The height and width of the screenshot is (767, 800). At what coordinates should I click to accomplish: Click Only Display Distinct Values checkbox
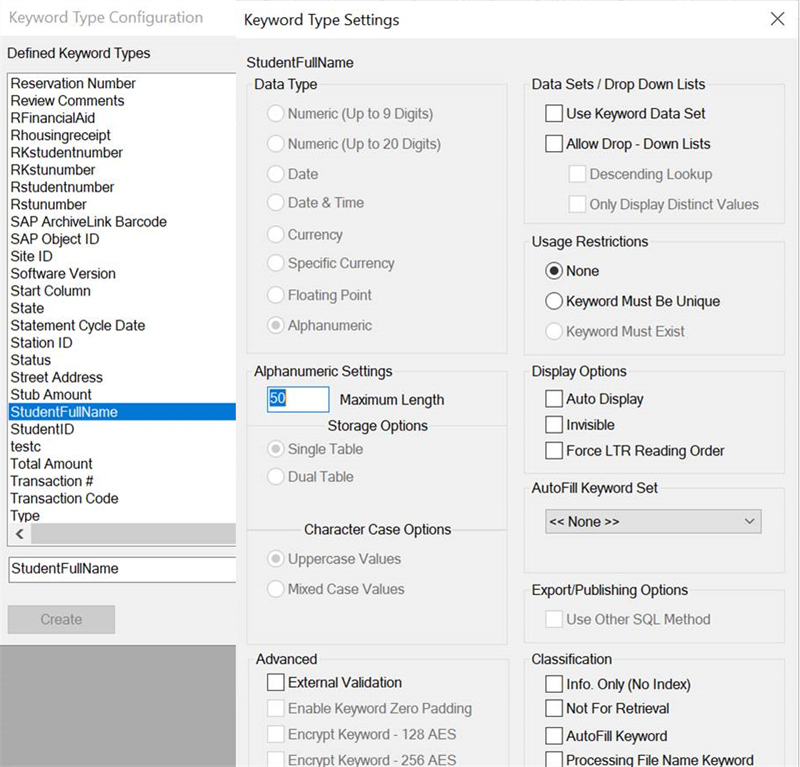pos(577,204)
